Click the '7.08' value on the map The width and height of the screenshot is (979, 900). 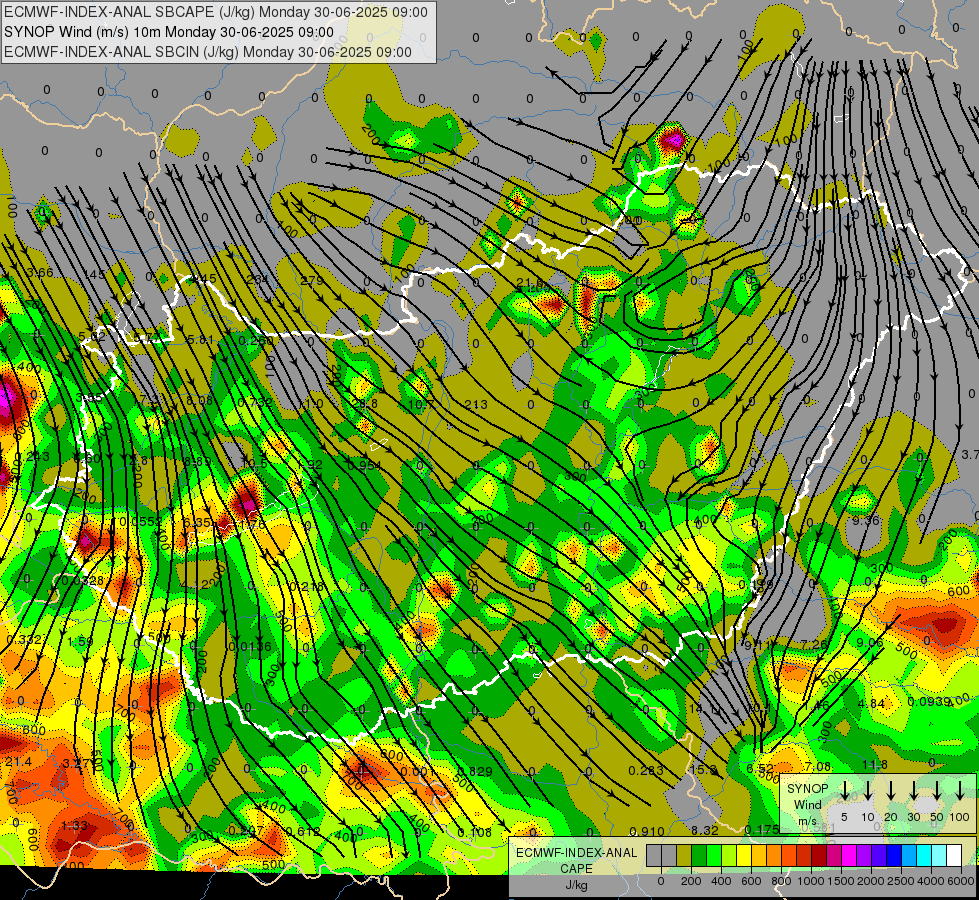[817, 766]
